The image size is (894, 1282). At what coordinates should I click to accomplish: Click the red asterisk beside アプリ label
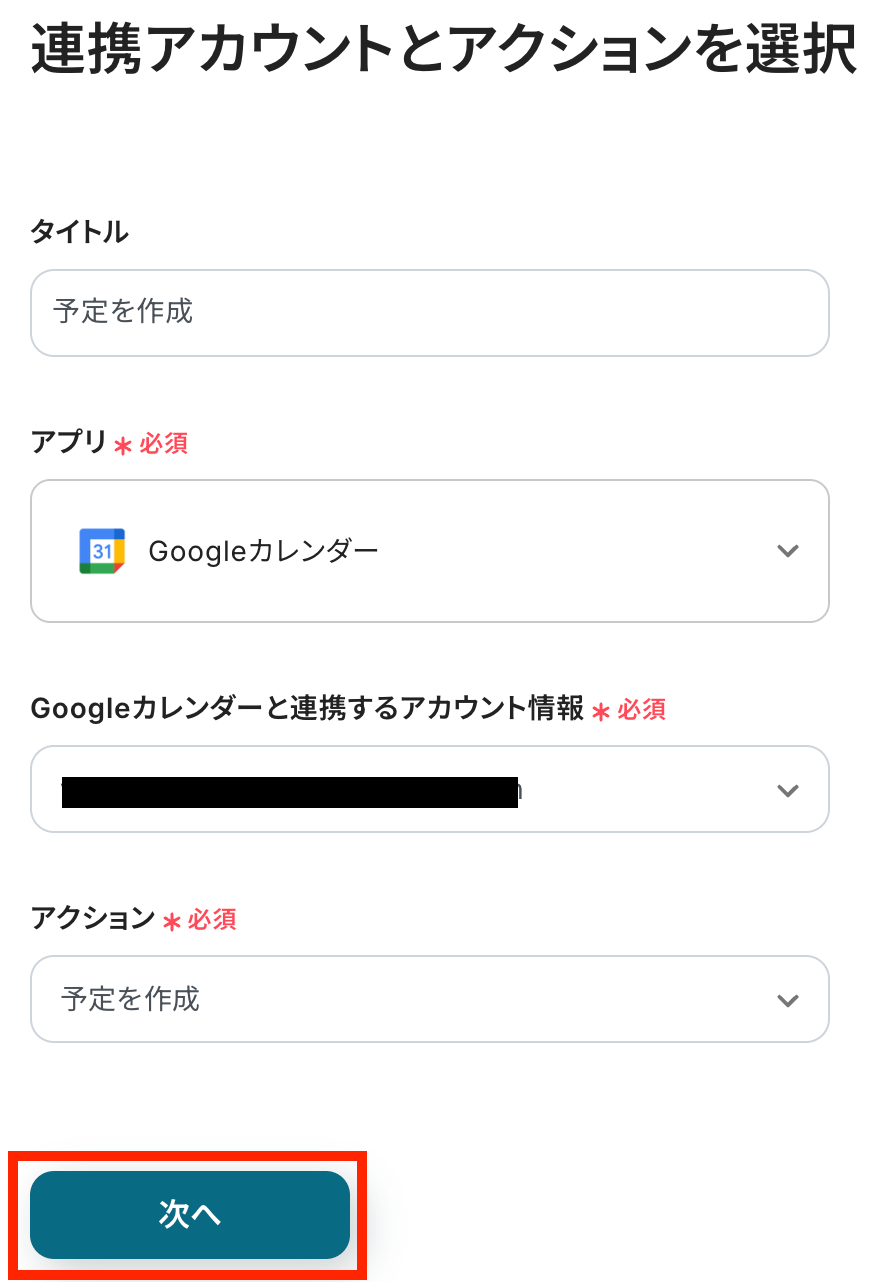[x=123, y=445]
